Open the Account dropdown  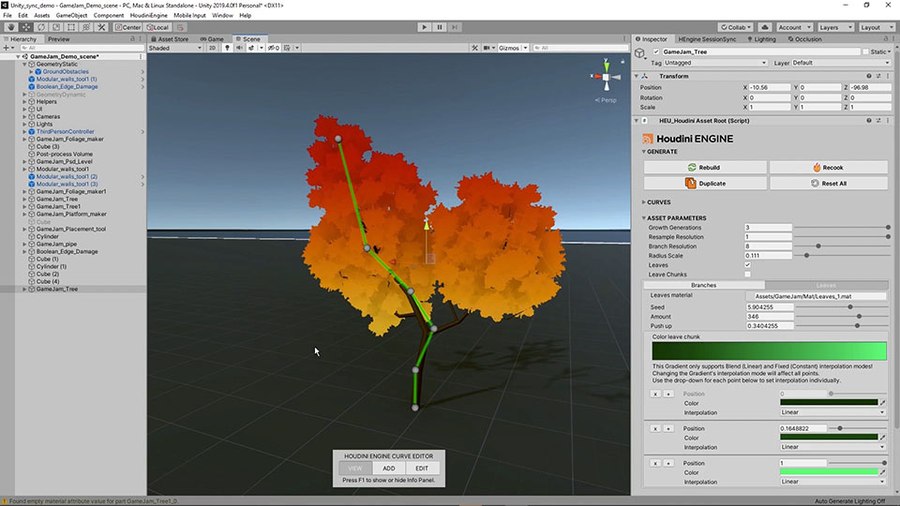click(x=794, y=27)
